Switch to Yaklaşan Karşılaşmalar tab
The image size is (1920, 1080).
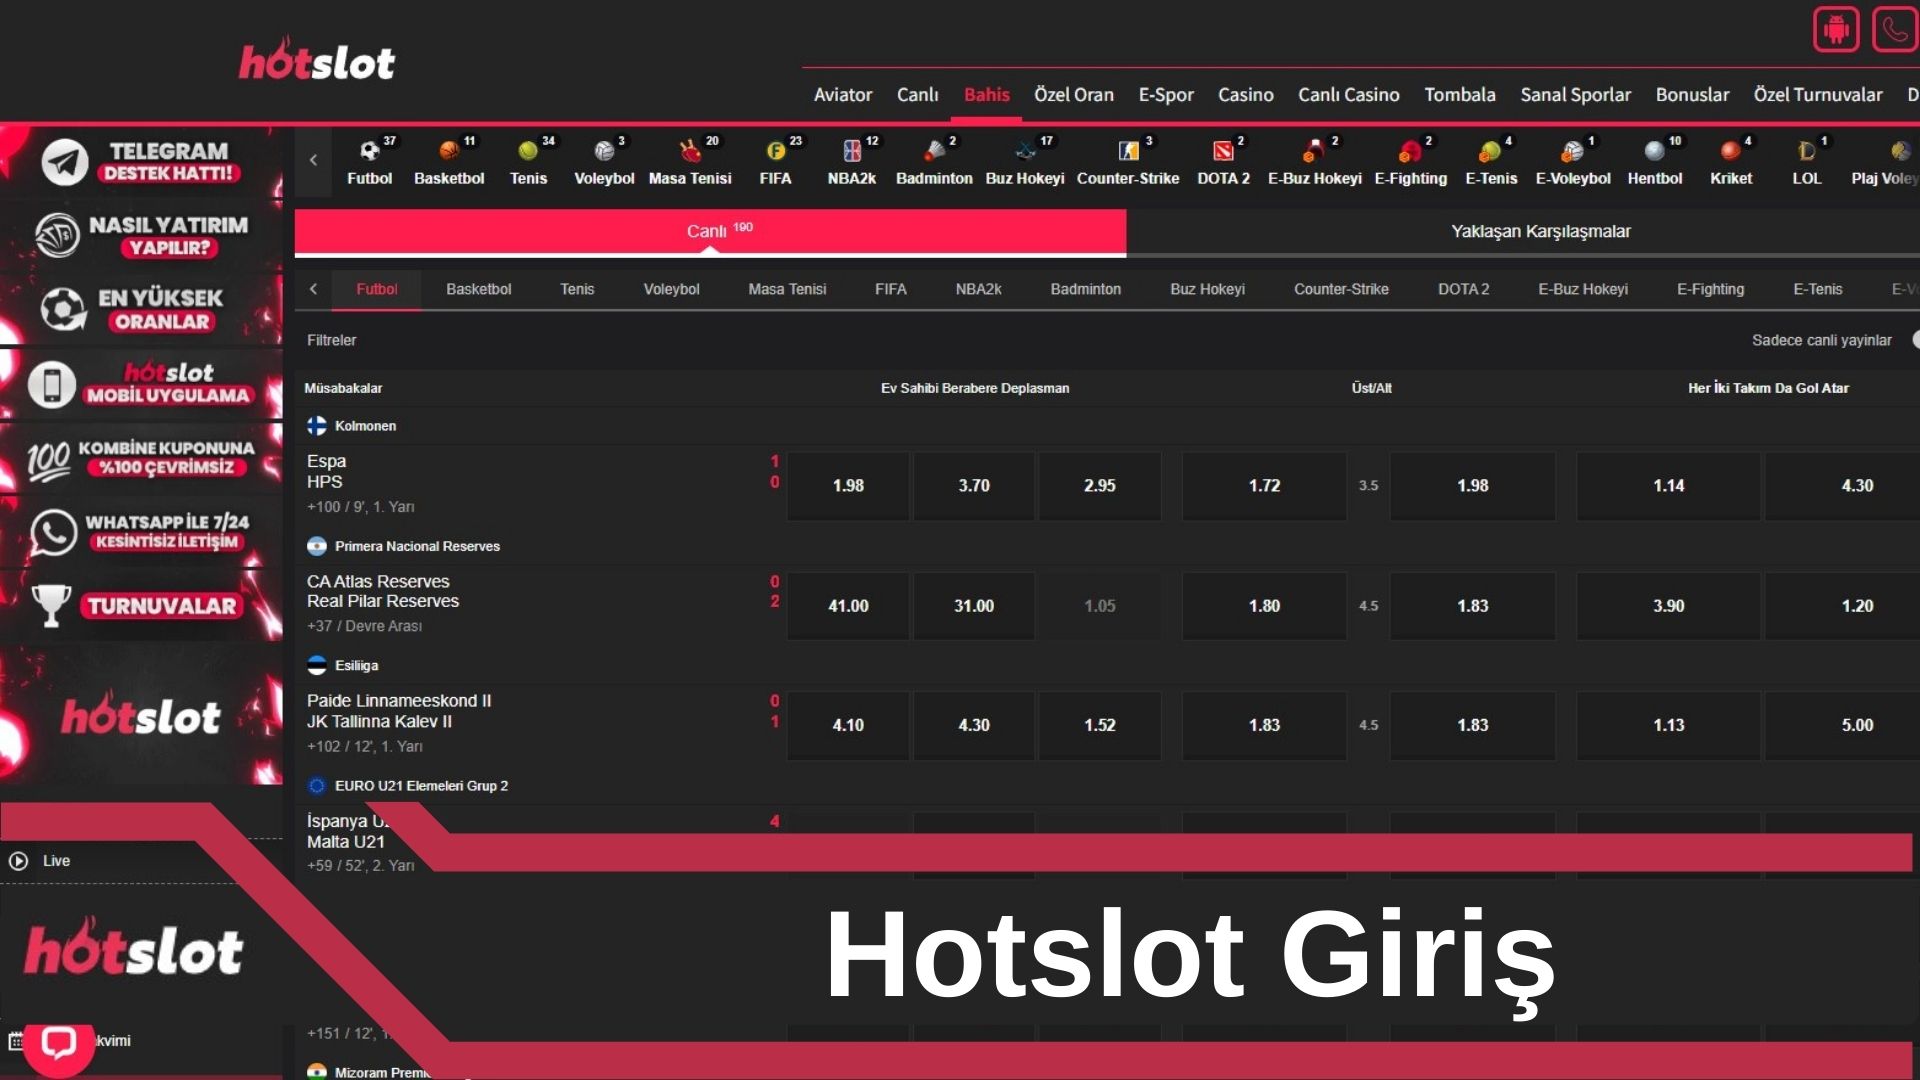pyautogui.click(x=1540, y=232)
